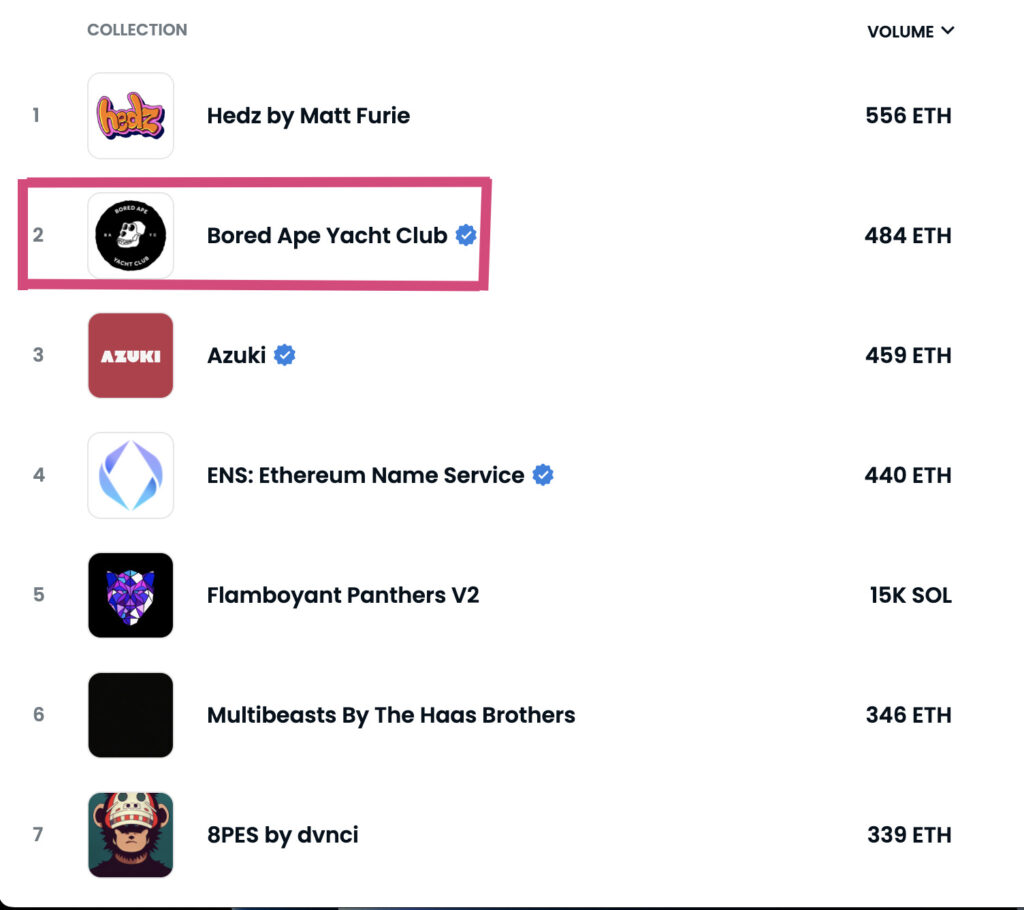This screenshot has width=1024, height=910.
Task: Click the red Azuki collection logo
Action: [130, 356]
